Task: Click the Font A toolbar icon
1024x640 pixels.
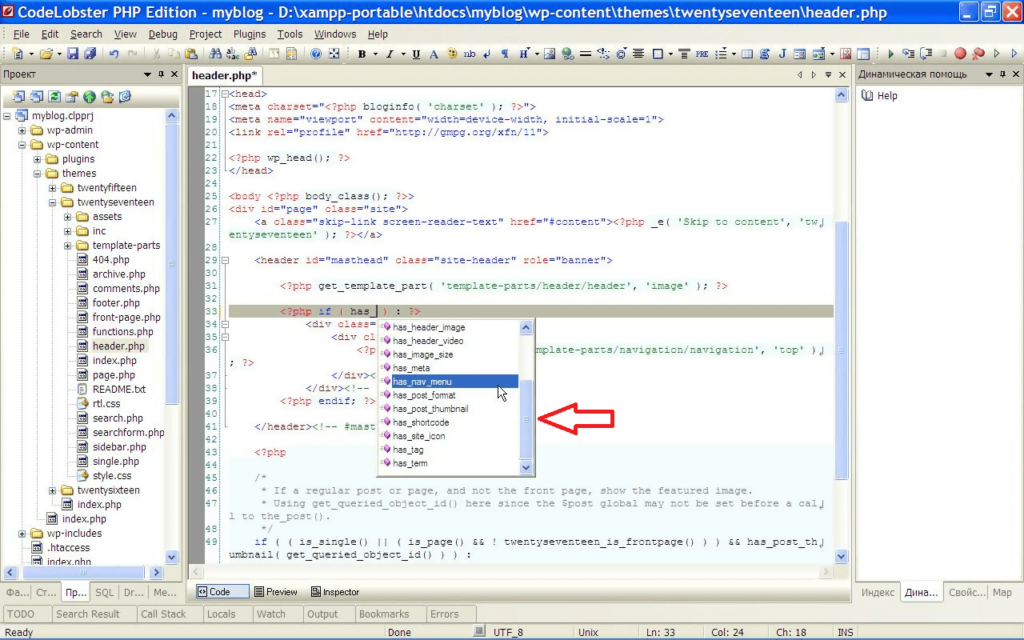Action: pos(434,54)
